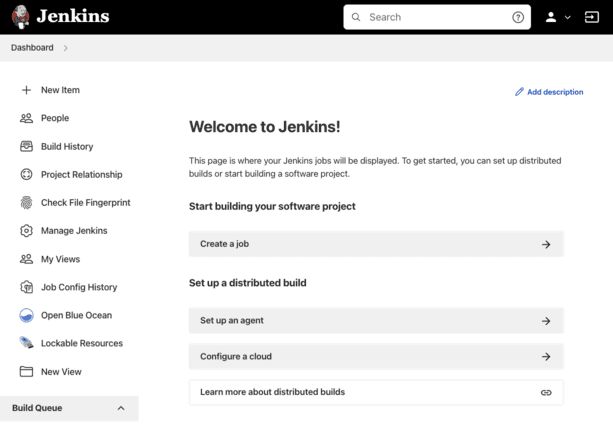Click the Lockable Resources icon
613x427 pixels.
coord(26,343)
